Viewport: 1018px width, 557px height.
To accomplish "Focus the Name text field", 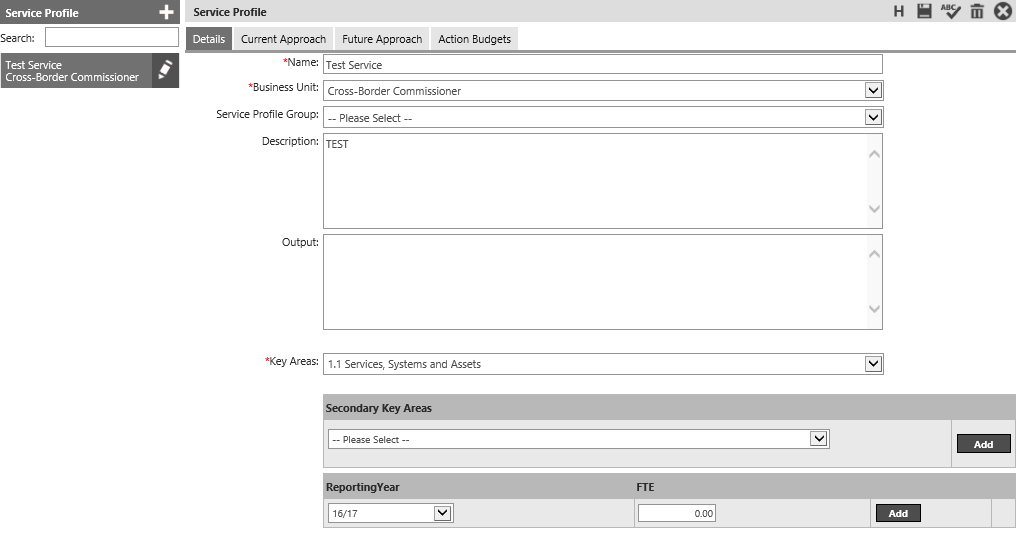I will tap(602, 64).
